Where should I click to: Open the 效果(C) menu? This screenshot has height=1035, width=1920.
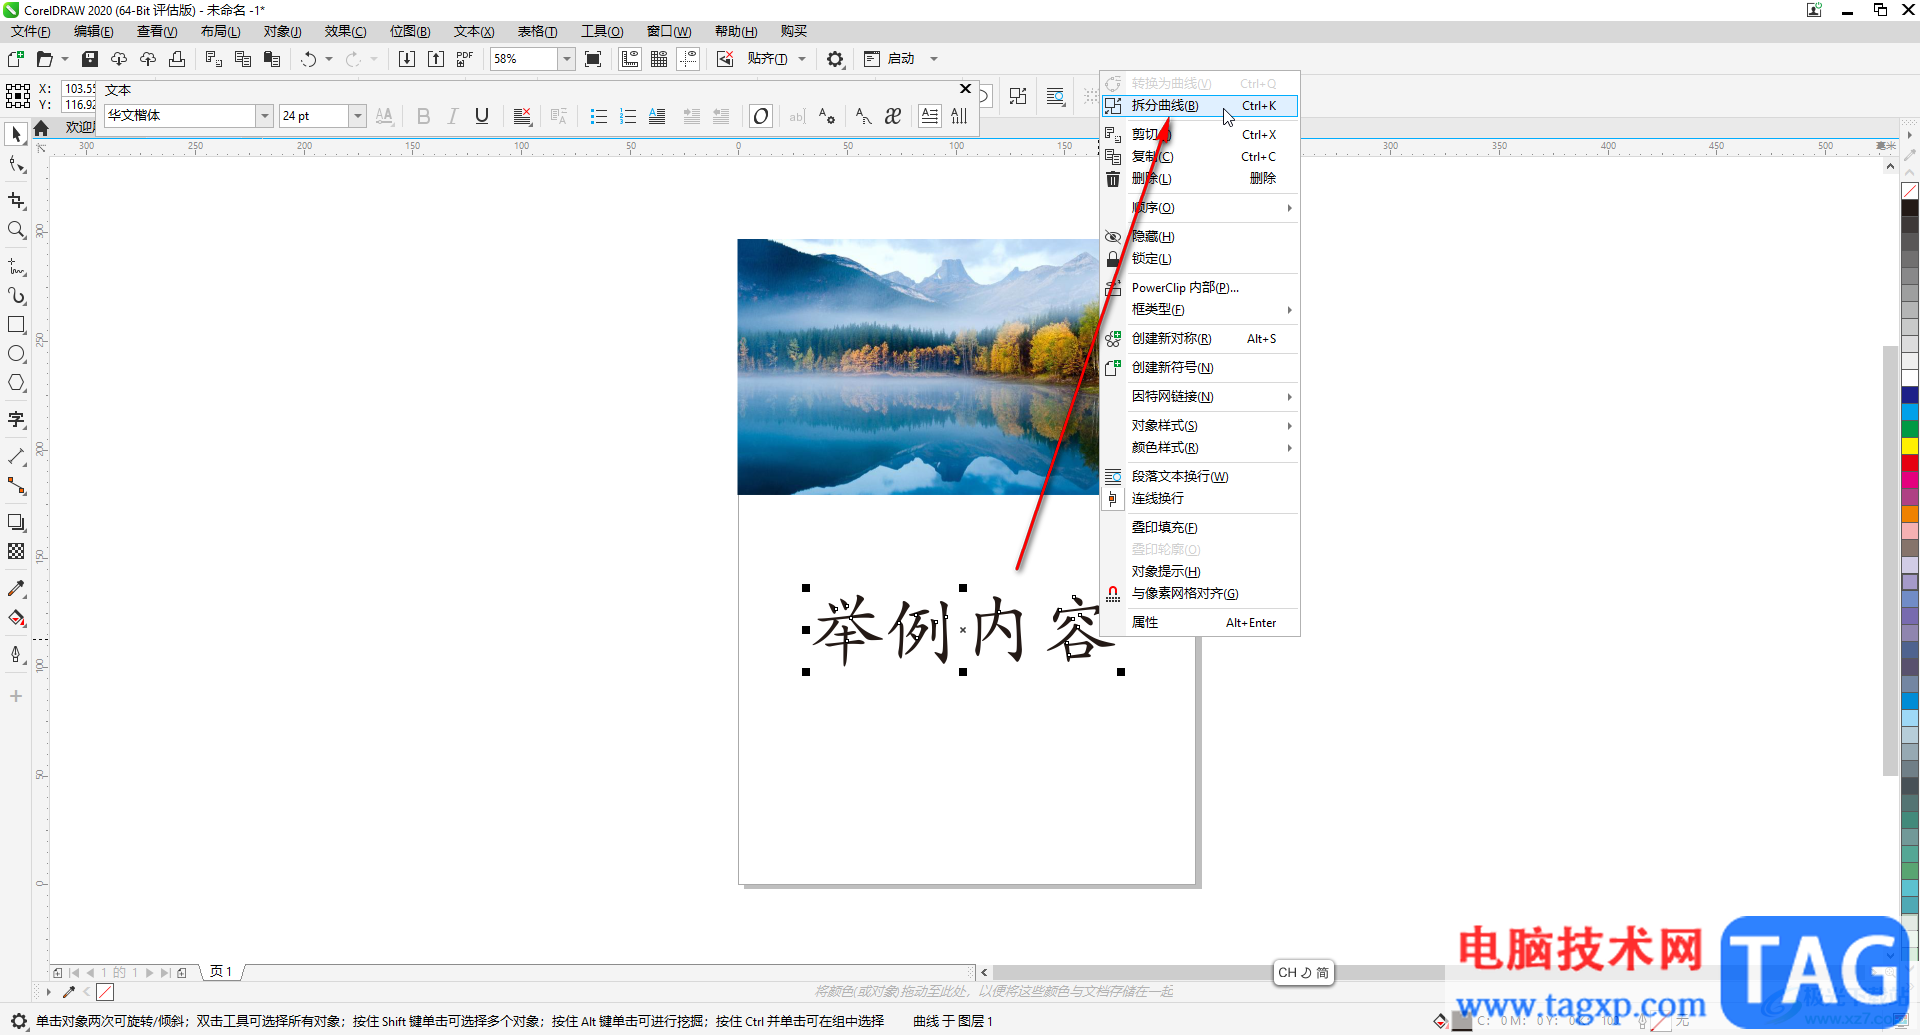tap(345, 32)
